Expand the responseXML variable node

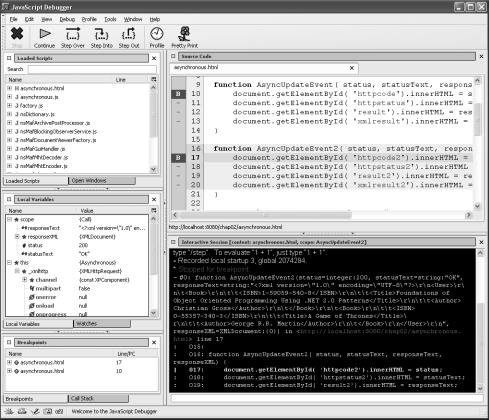(x=17, y=237)
